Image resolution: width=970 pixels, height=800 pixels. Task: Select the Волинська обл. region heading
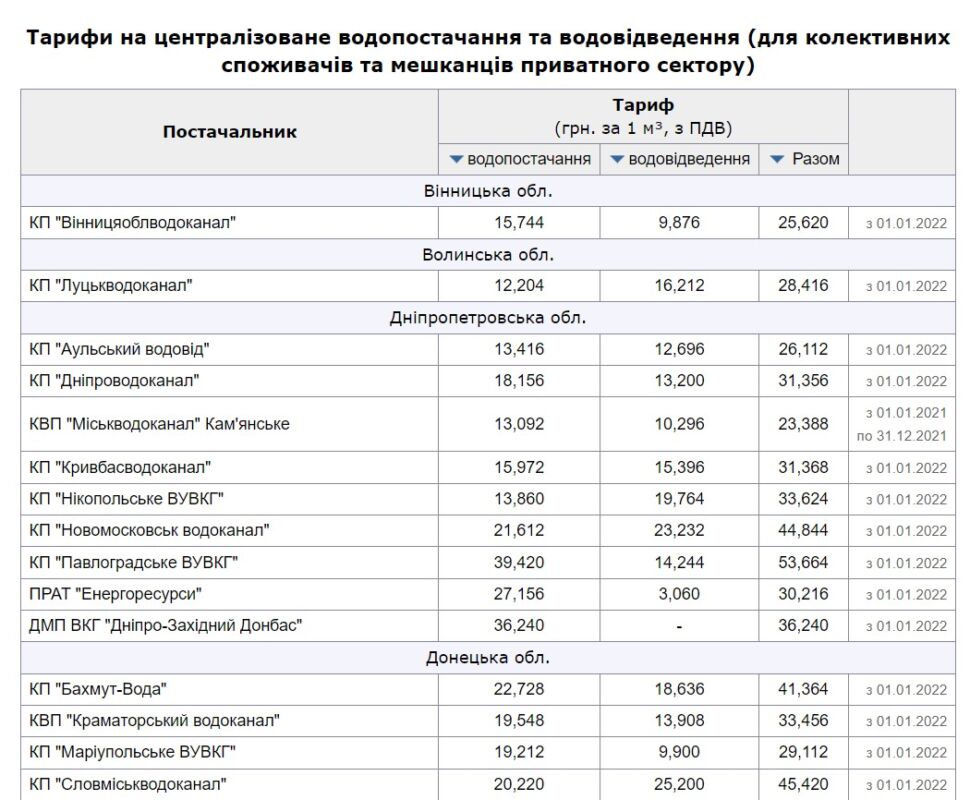(487, 254)
